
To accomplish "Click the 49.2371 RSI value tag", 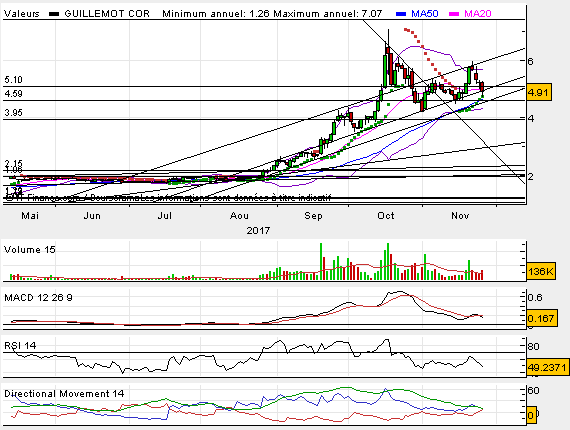I will tap(547, 367).
